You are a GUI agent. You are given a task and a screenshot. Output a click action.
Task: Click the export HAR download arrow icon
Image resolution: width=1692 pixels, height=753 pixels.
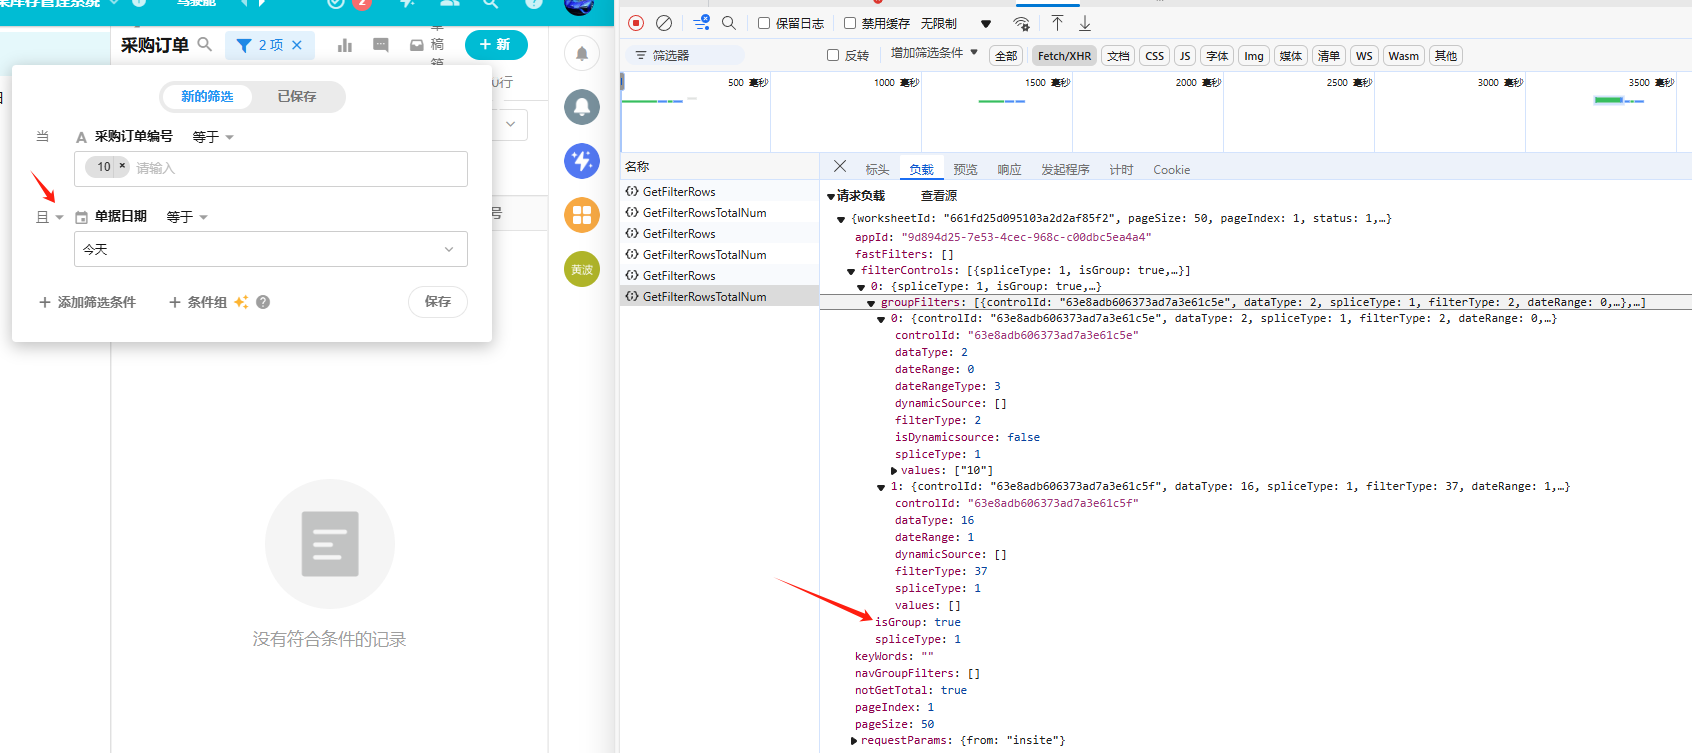[x=1085, y=23]
